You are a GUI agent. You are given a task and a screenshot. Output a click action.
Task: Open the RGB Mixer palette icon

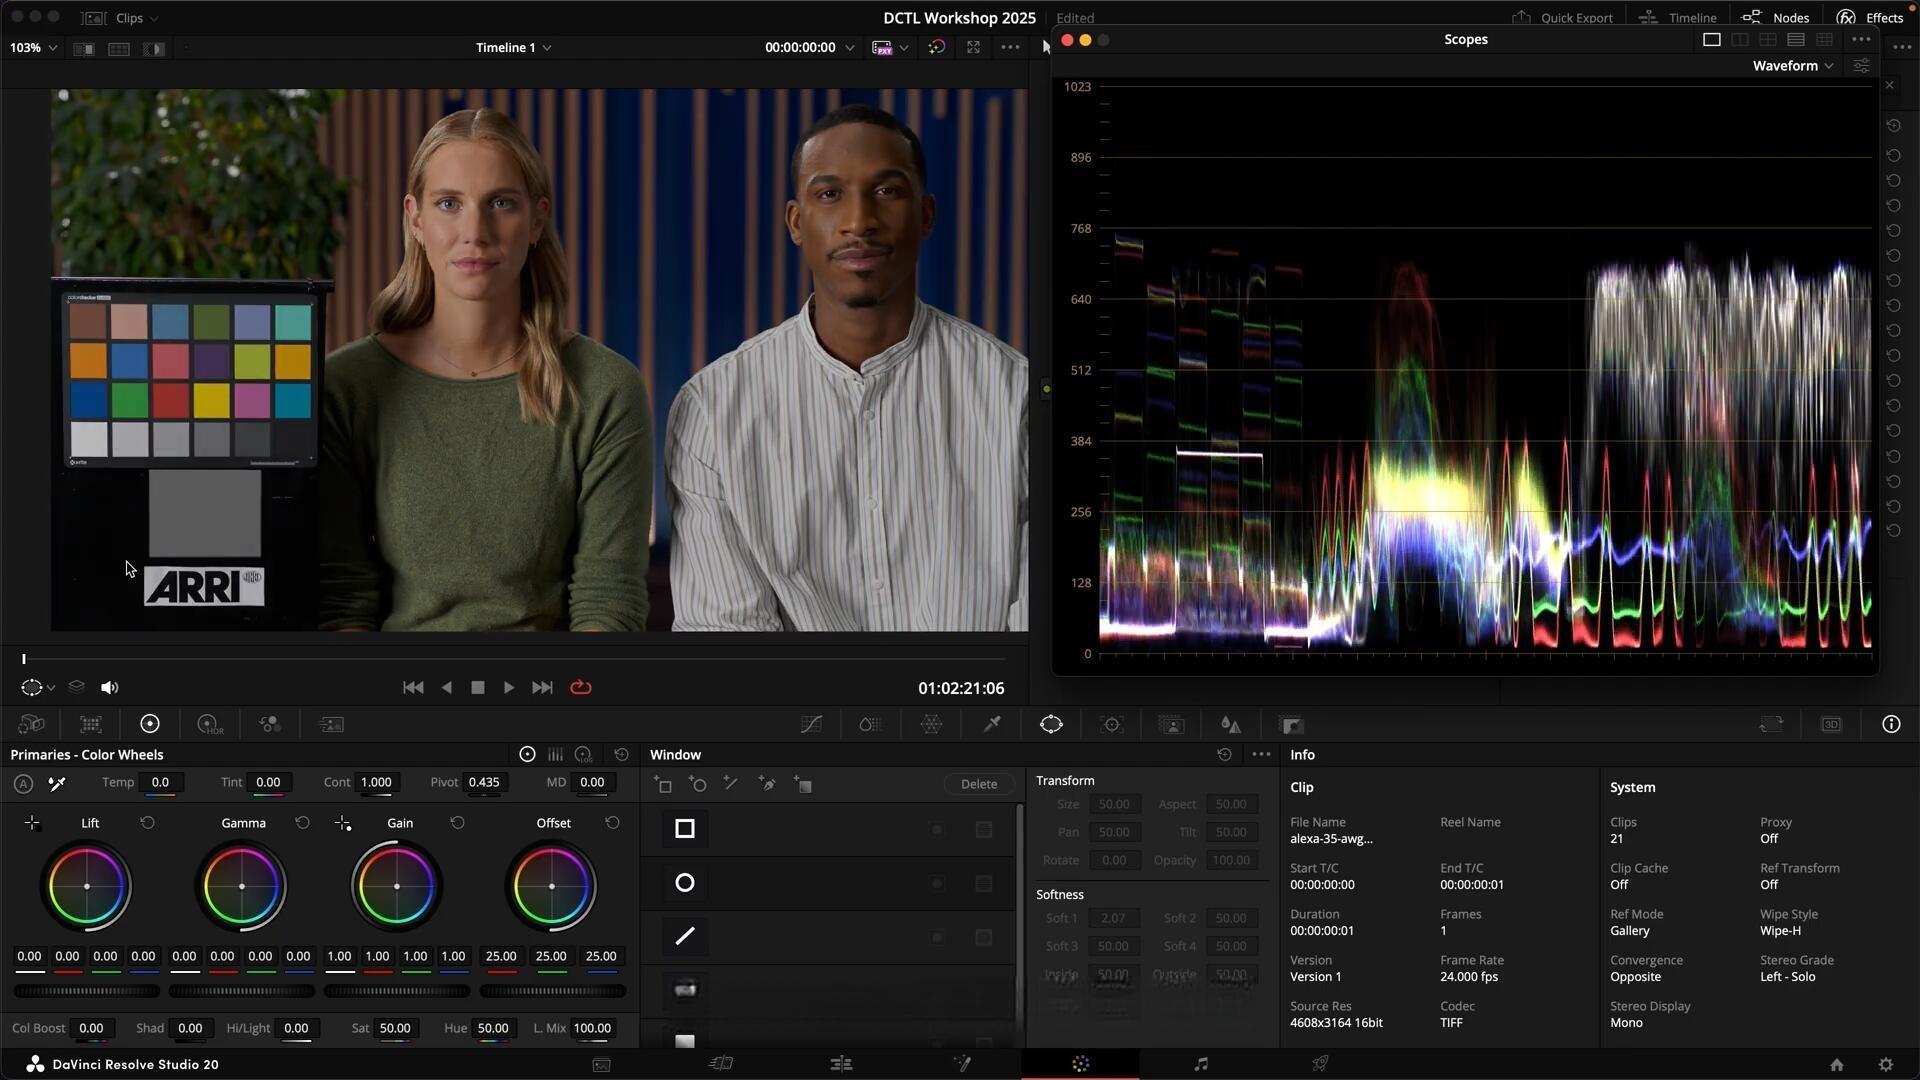(x=270, y=725)
